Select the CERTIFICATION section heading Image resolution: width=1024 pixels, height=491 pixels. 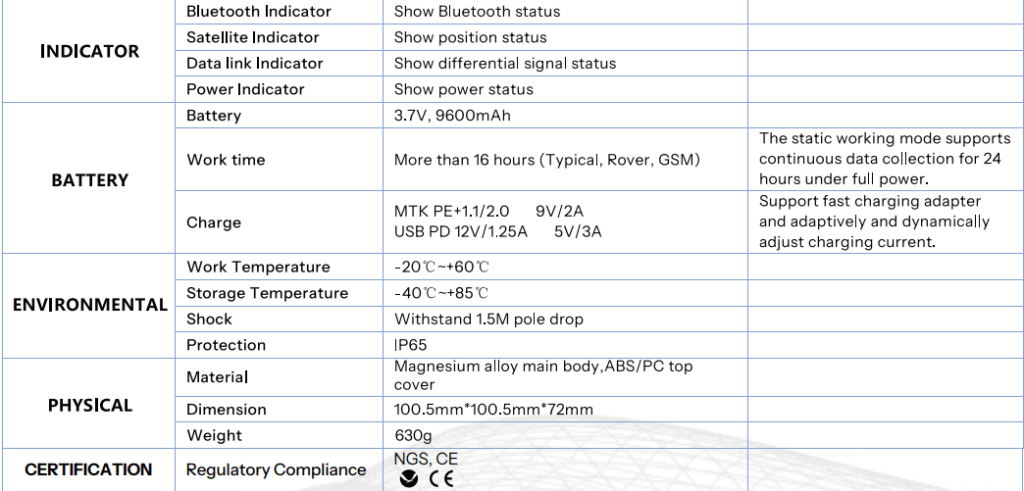point(89,469)
